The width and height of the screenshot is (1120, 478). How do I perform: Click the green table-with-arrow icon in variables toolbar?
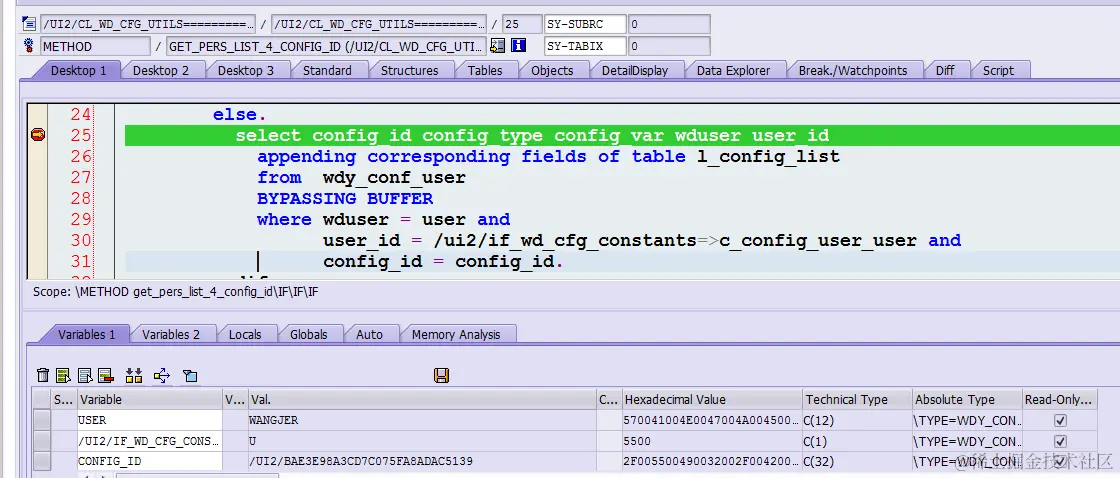64,375
